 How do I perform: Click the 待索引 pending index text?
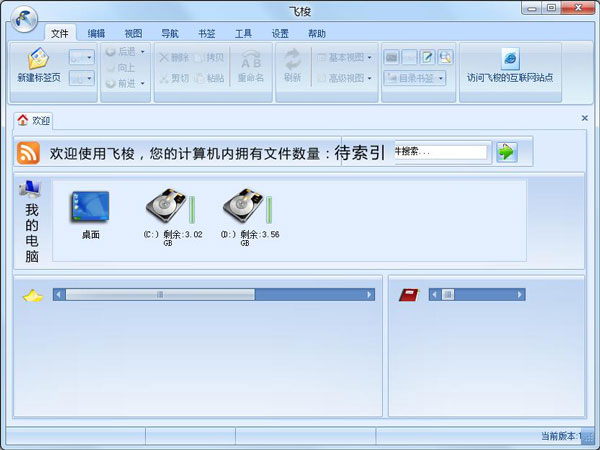(359, 153)
